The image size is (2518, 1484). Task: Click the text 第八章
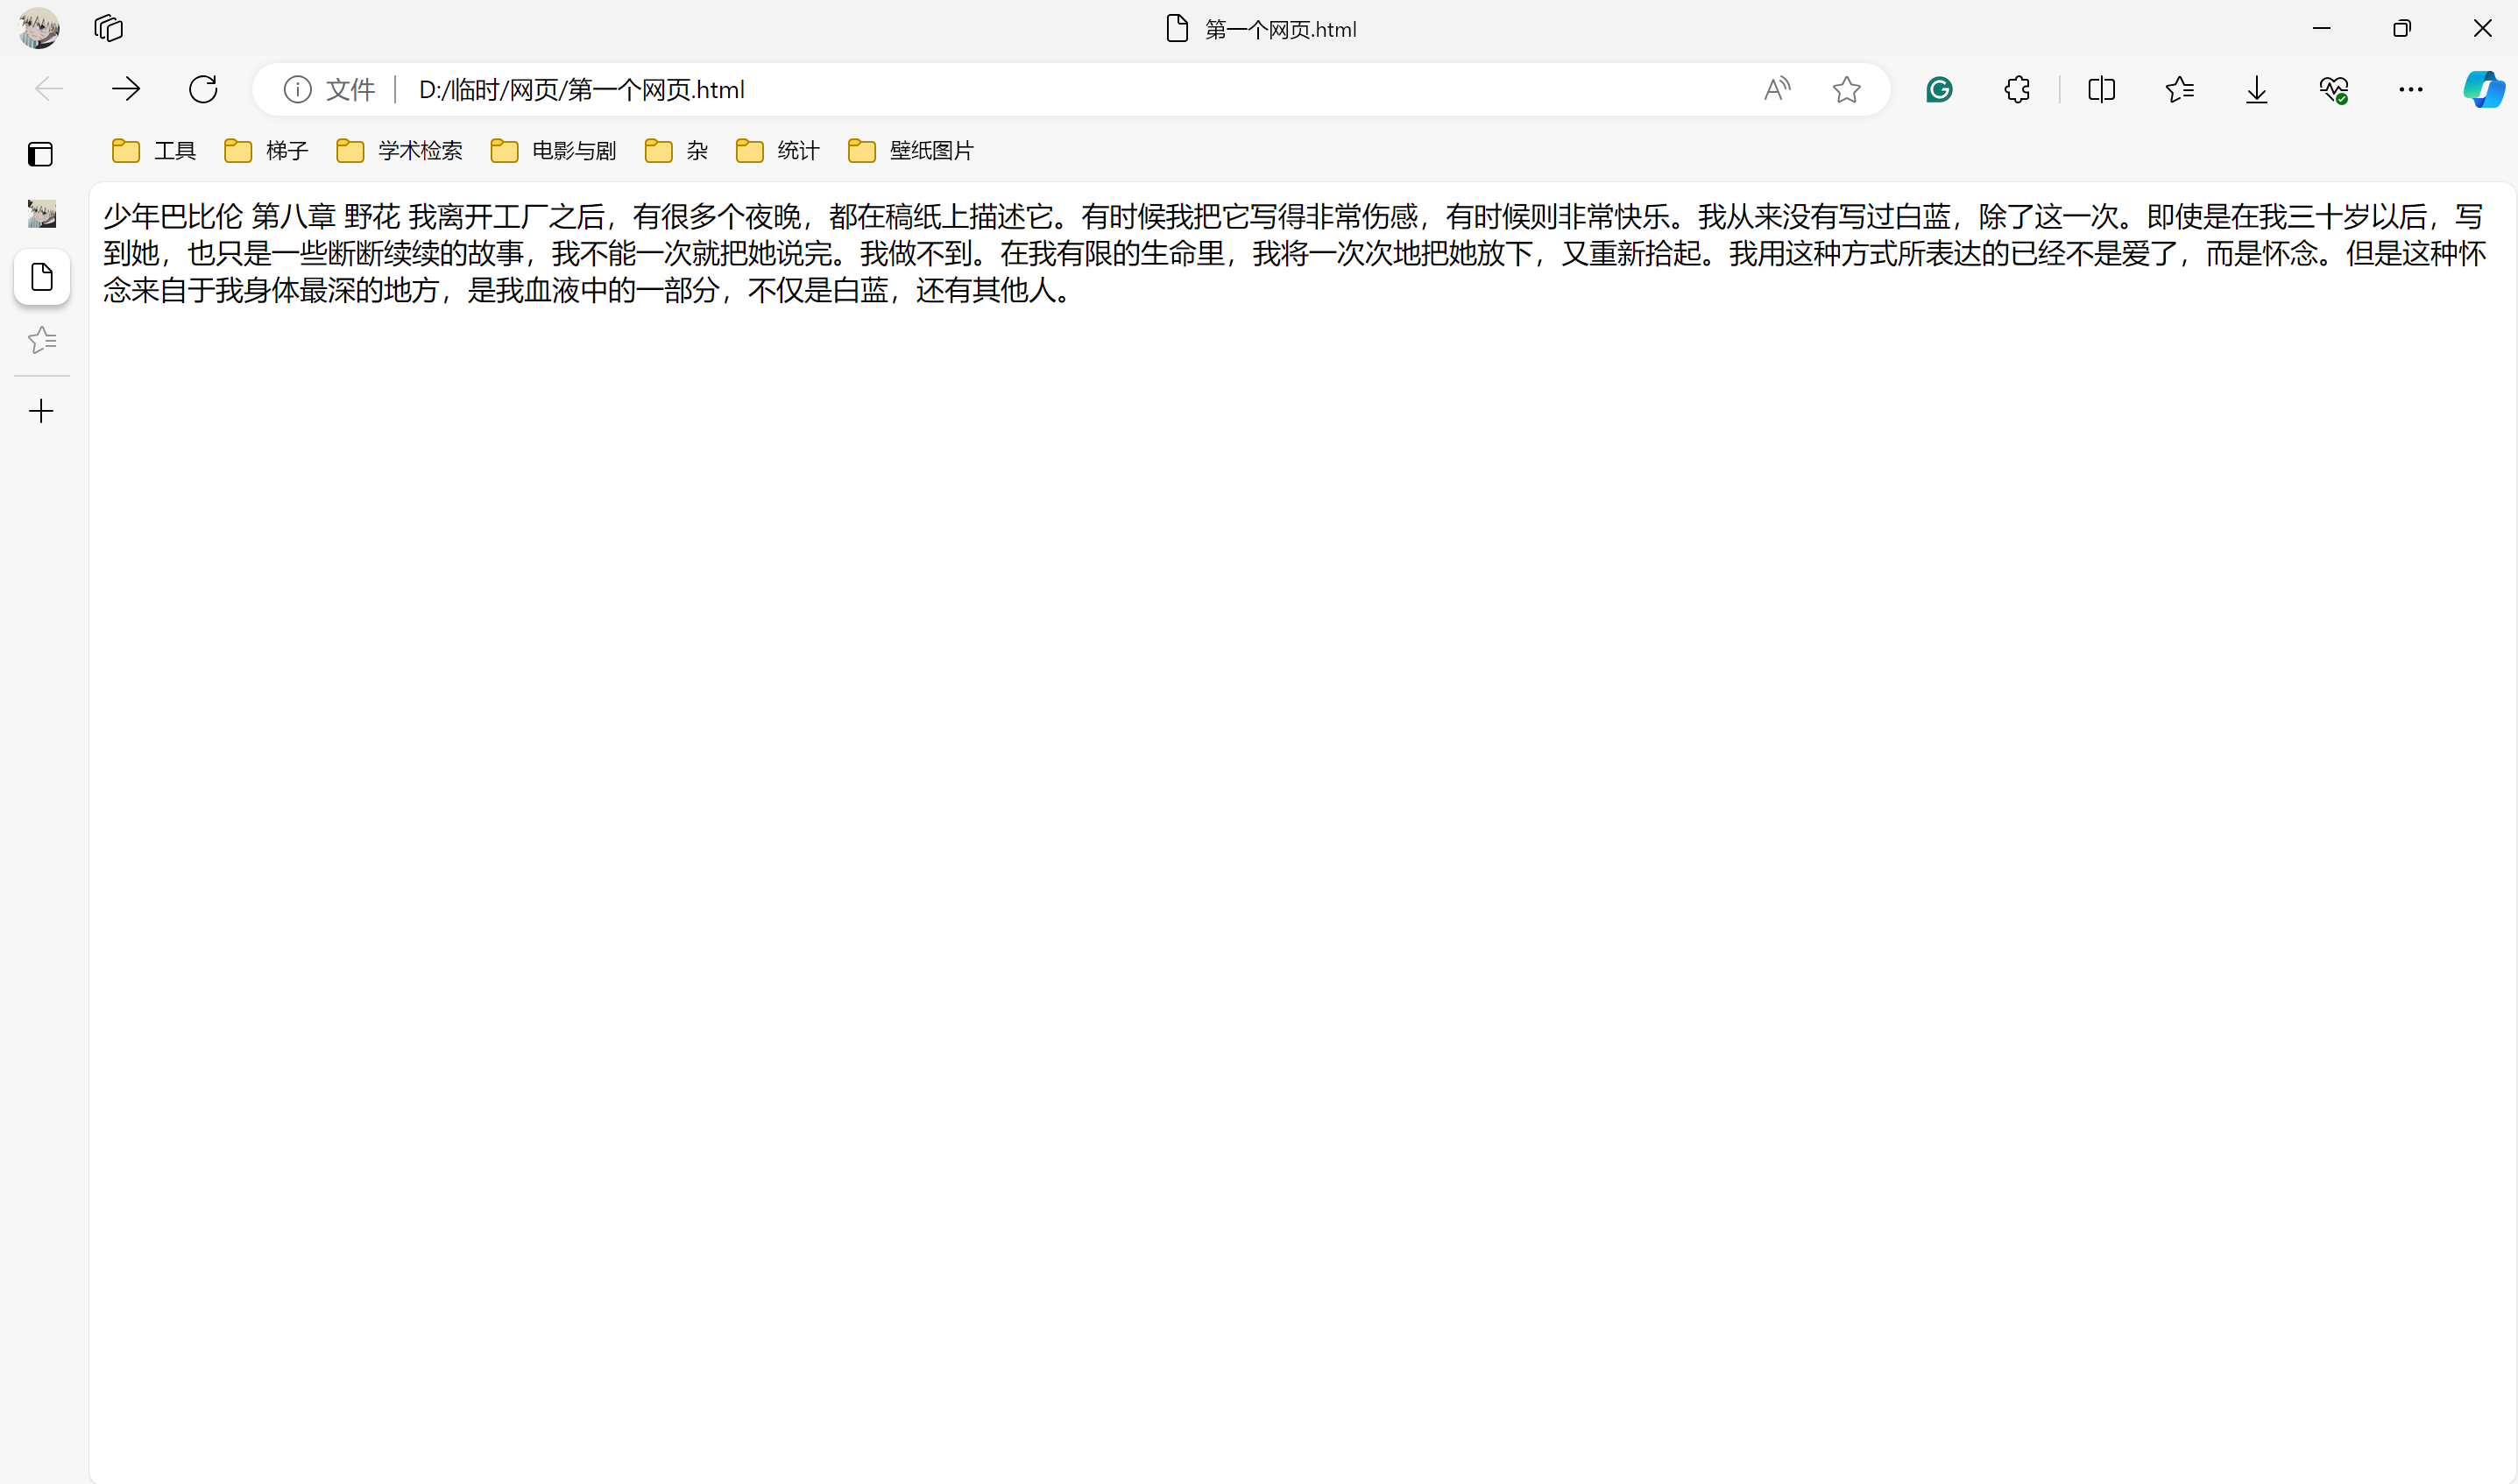pyautogui.click(x=293, y=216)
